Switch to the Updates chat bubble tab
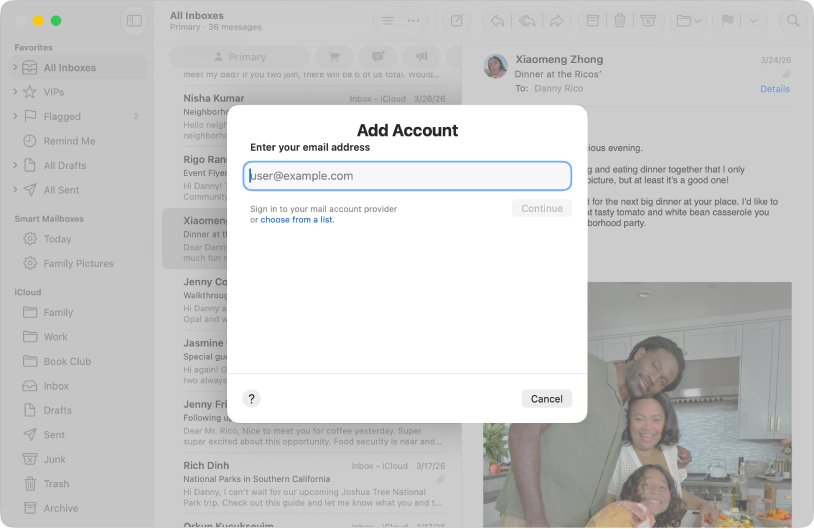Screen dimensions: 814x529 [378, 57]
